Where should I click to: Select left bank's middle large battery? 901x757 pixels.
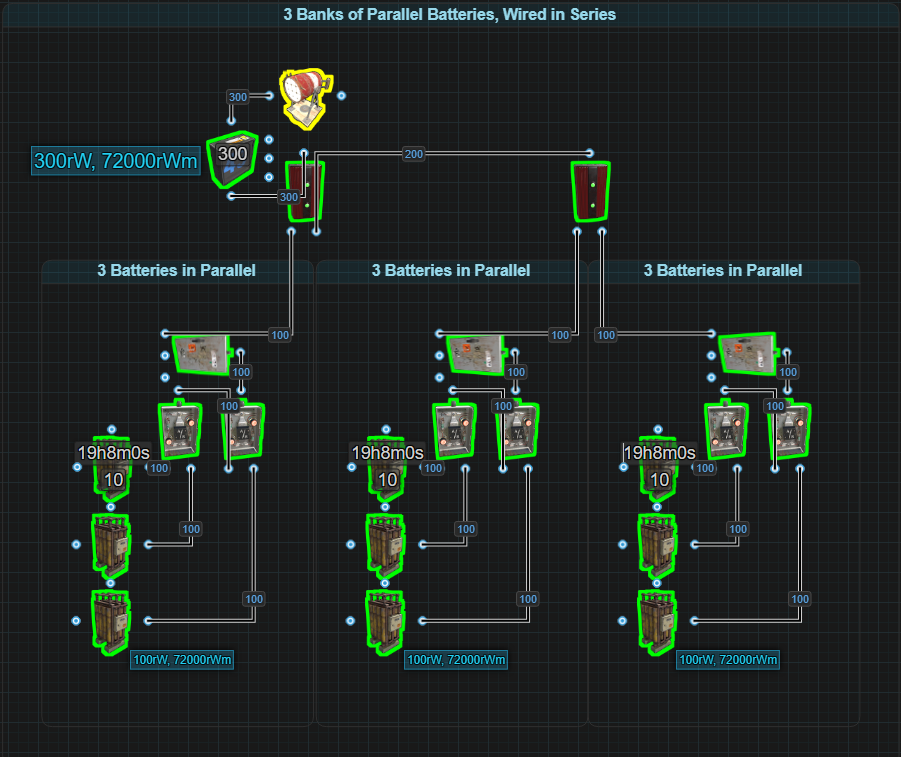coord(111,545)
